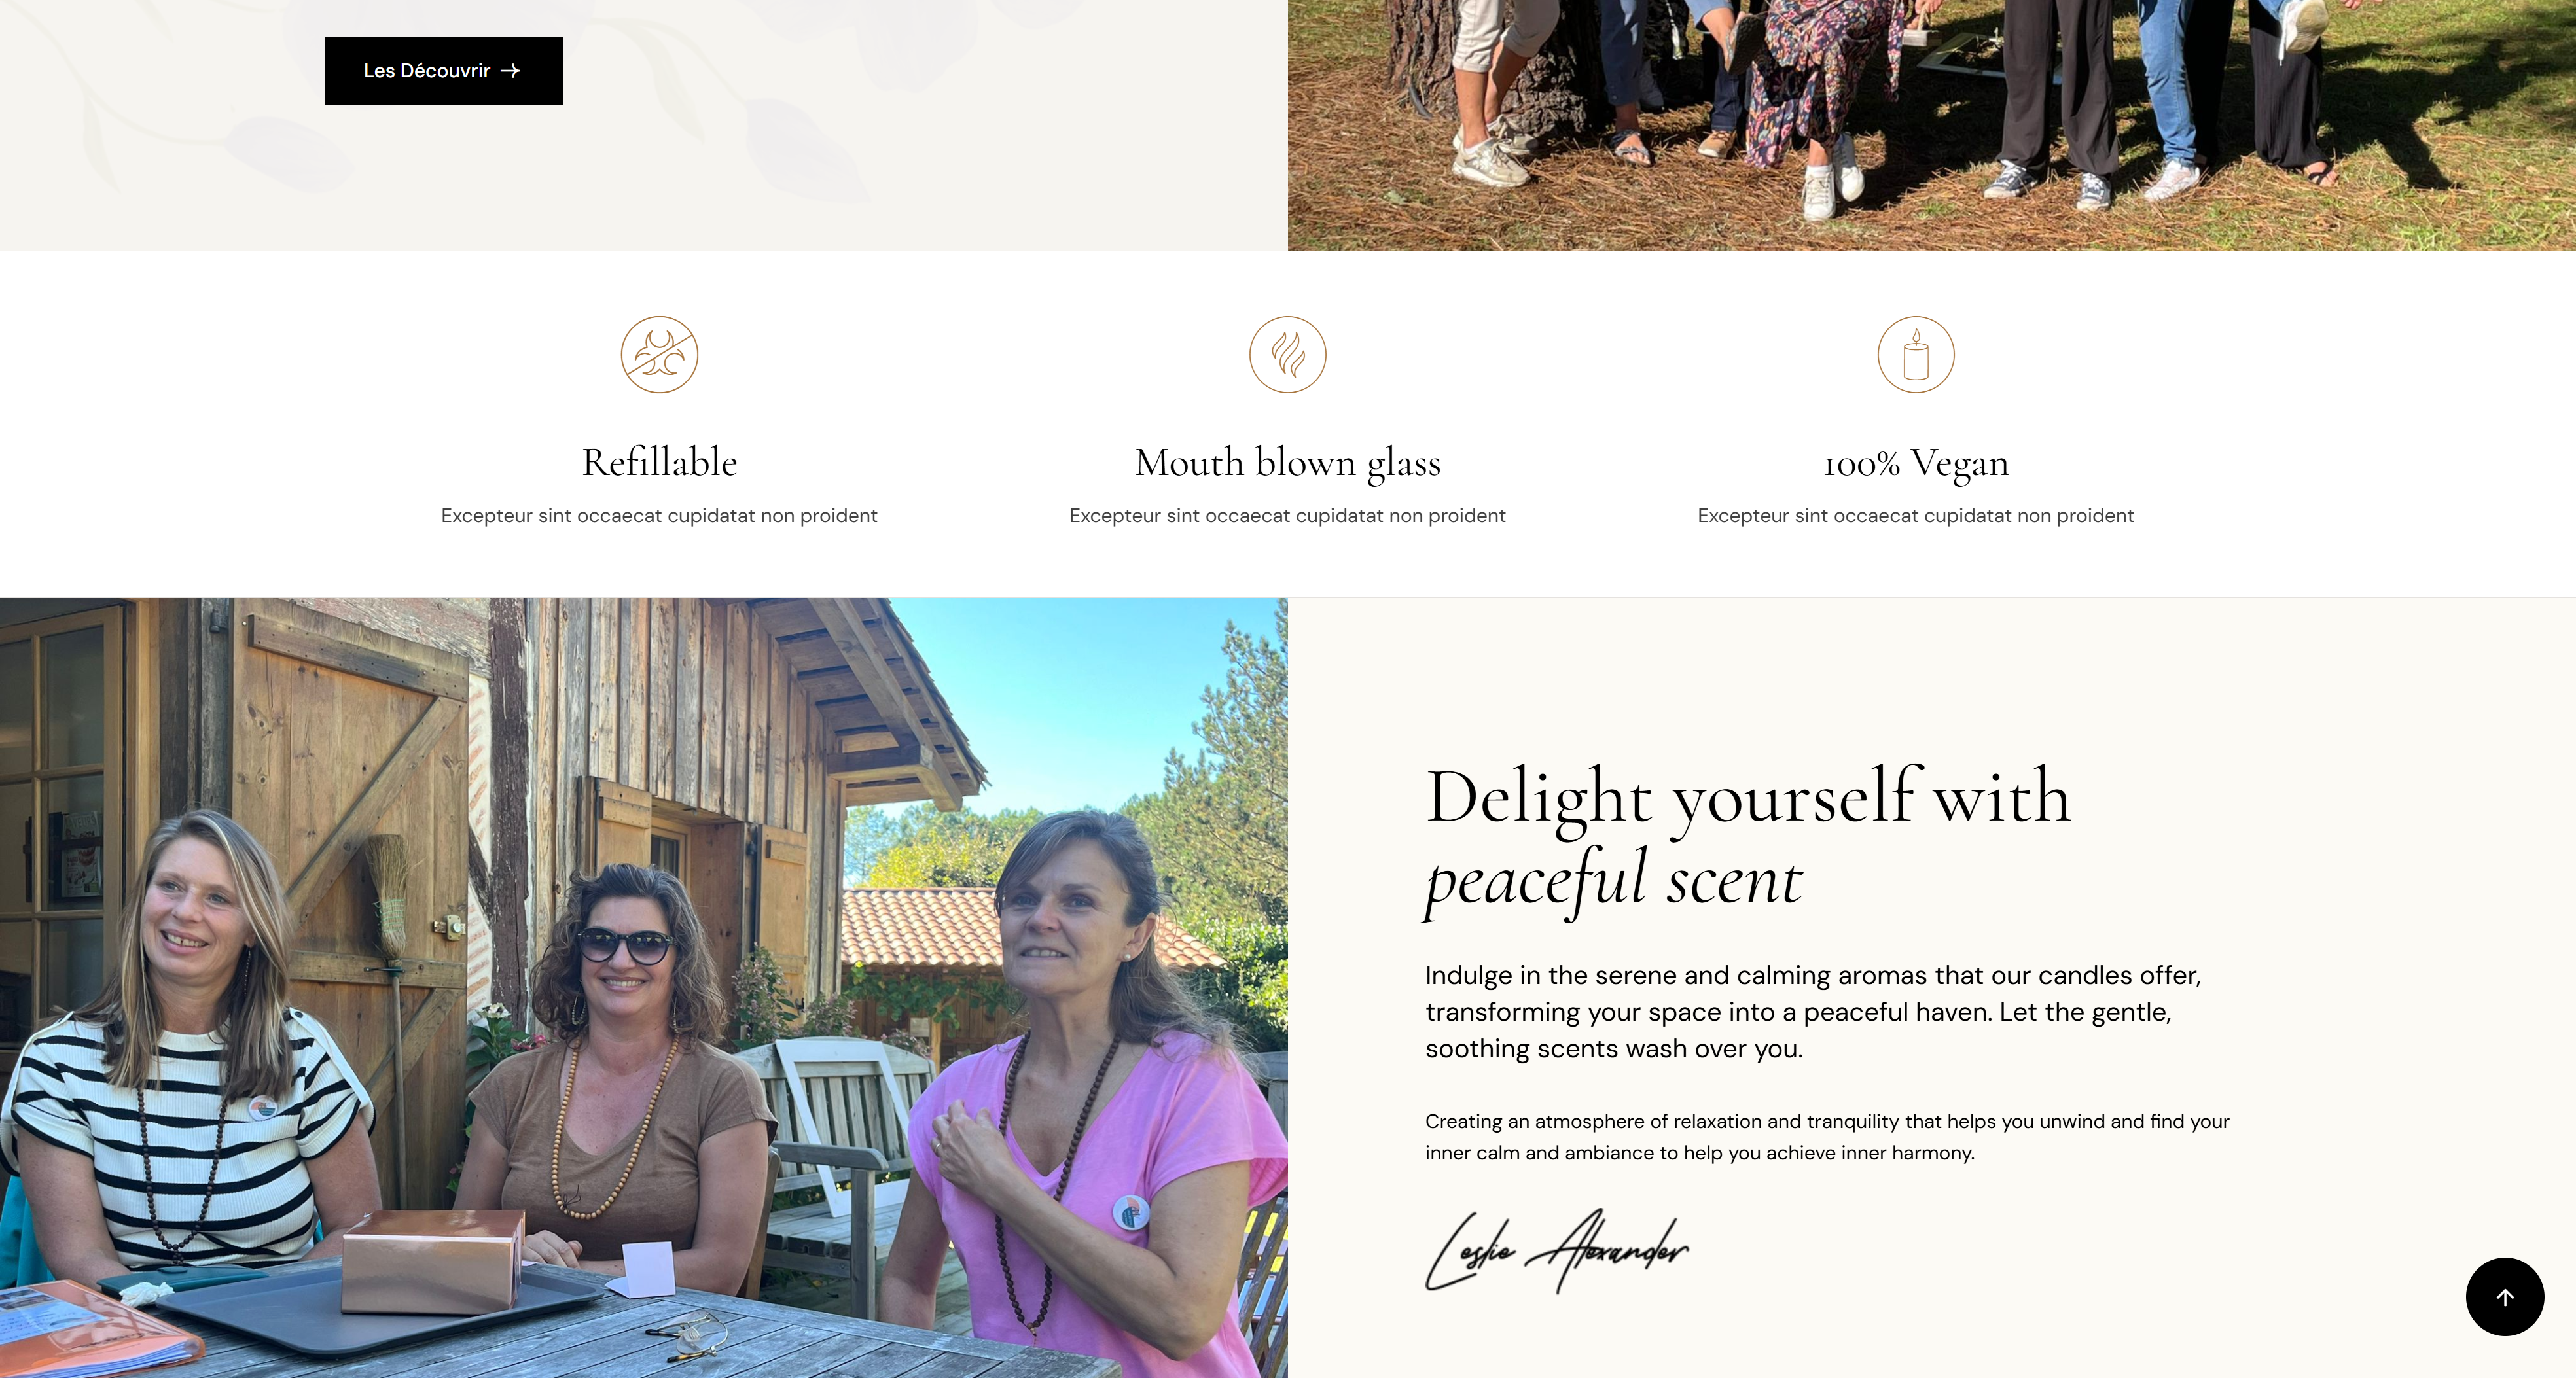Click the Les Découvrir button
Image resolution: width=2576 pixels, height=1378 pixels.
[443, 71]
